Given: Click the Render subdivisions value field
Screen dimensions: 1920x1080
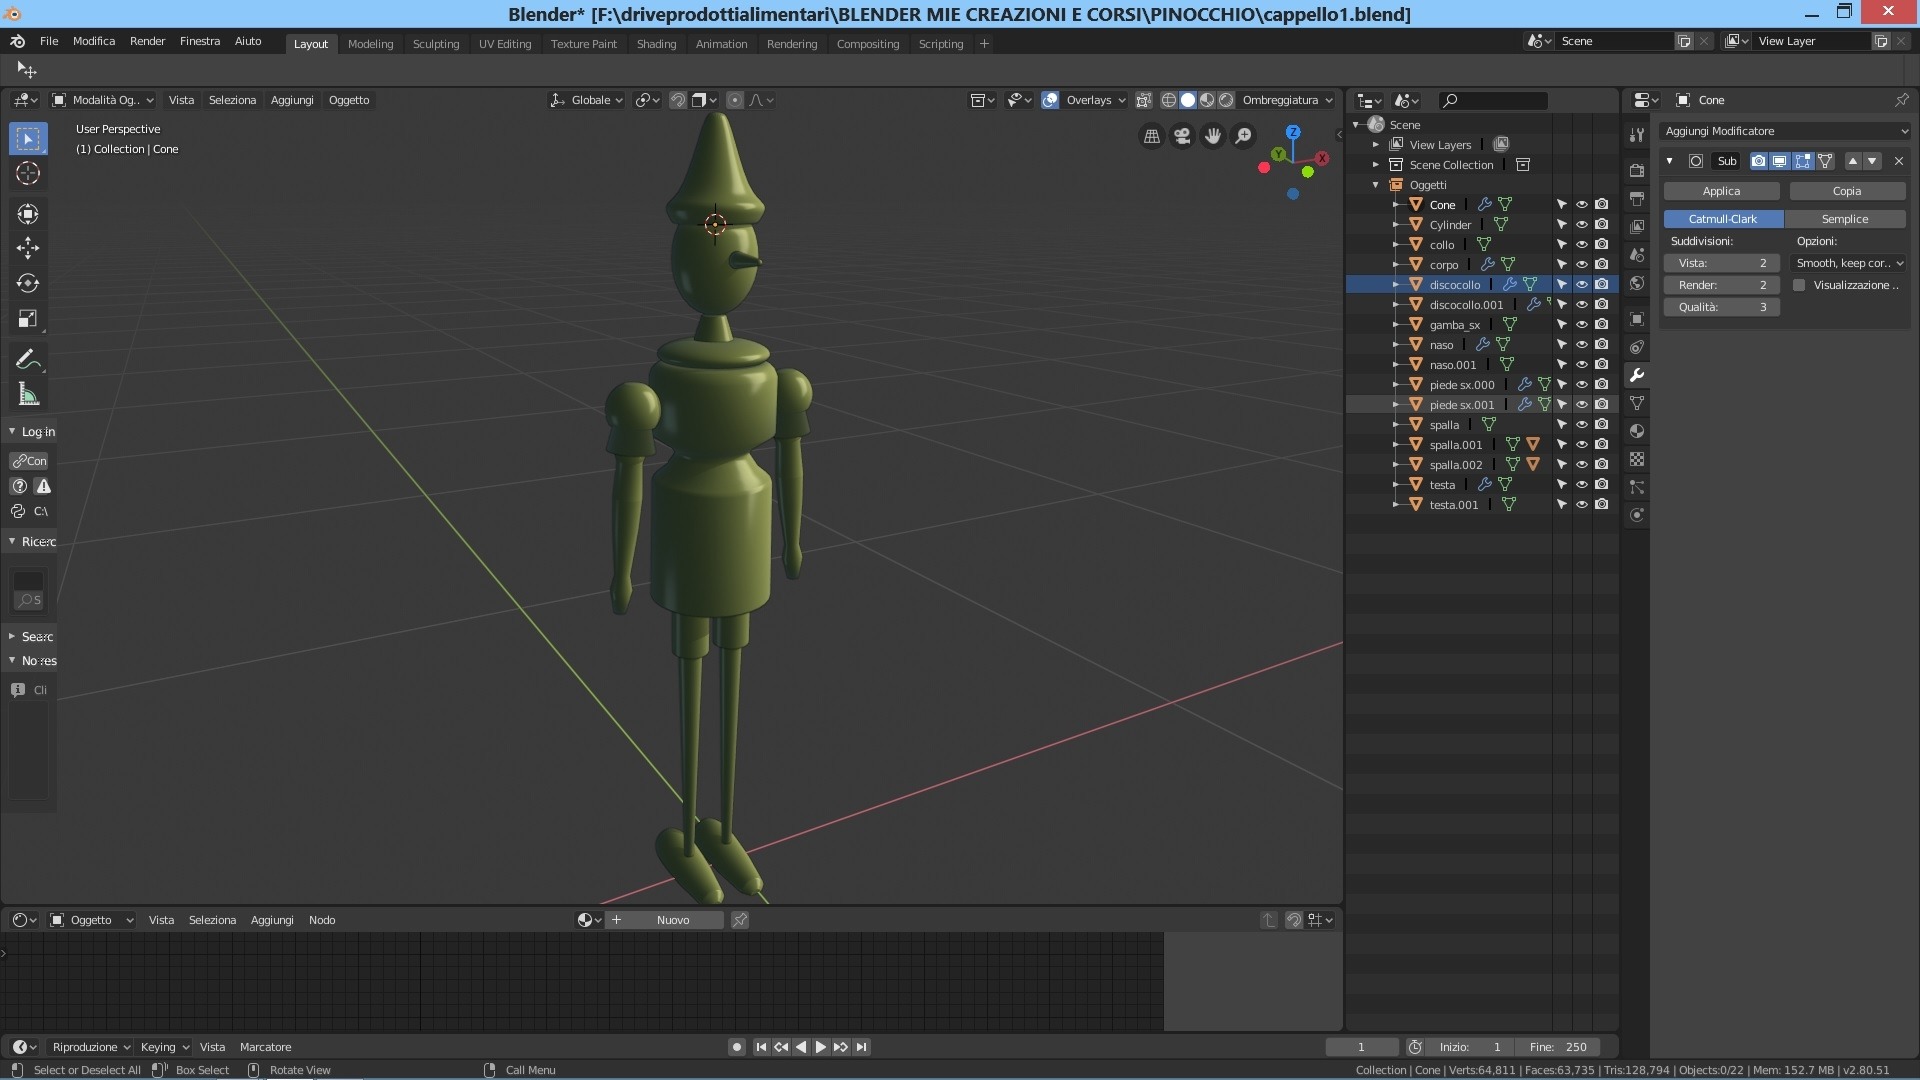Looking at the screenshot, I should pyautogui.click(x=1722, y=285).
